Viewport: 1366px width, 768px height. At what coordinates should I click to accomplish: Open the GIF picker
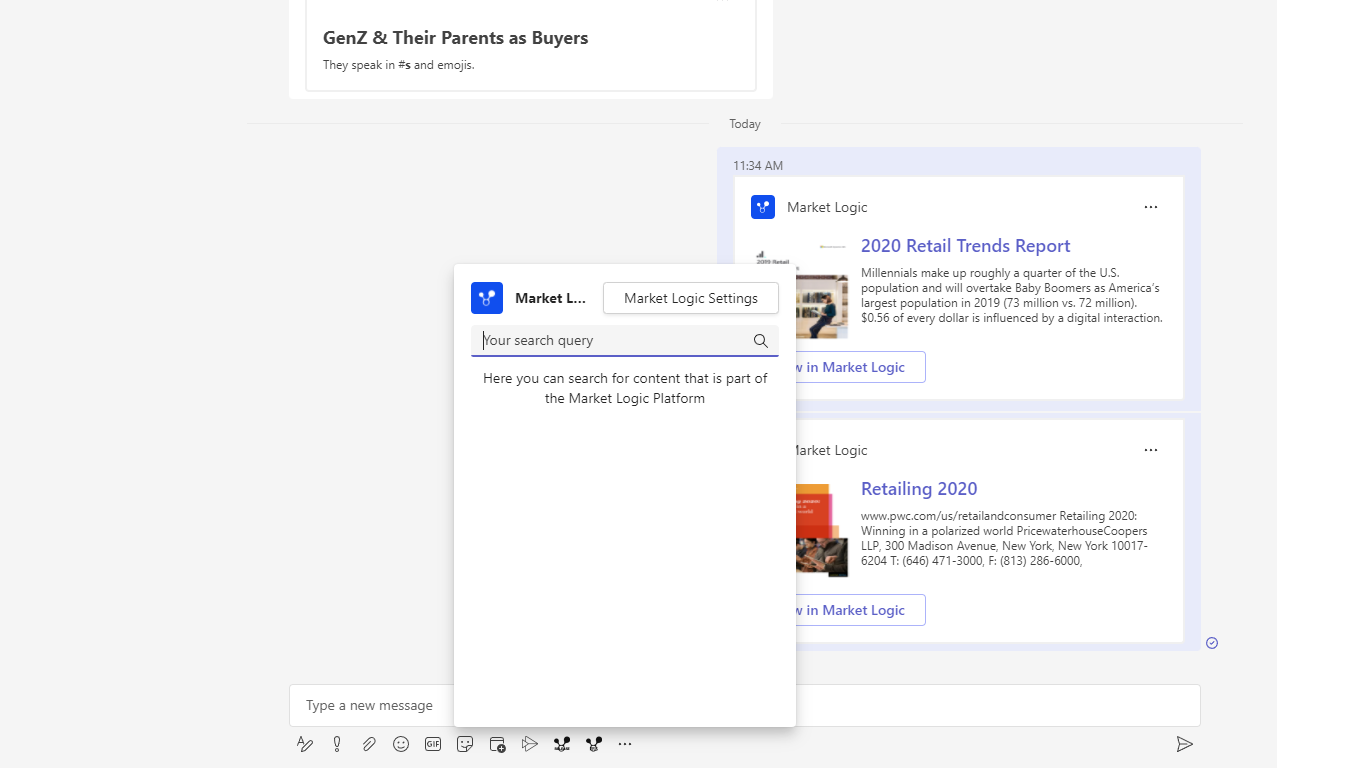click(x=433, y=744)
